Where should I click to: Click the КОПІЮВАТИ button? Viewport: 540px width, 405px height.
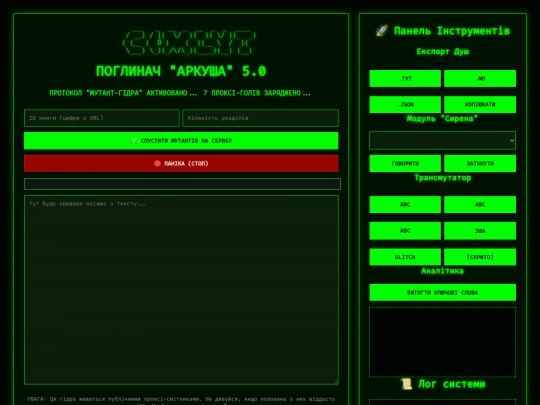coord(480,104)
